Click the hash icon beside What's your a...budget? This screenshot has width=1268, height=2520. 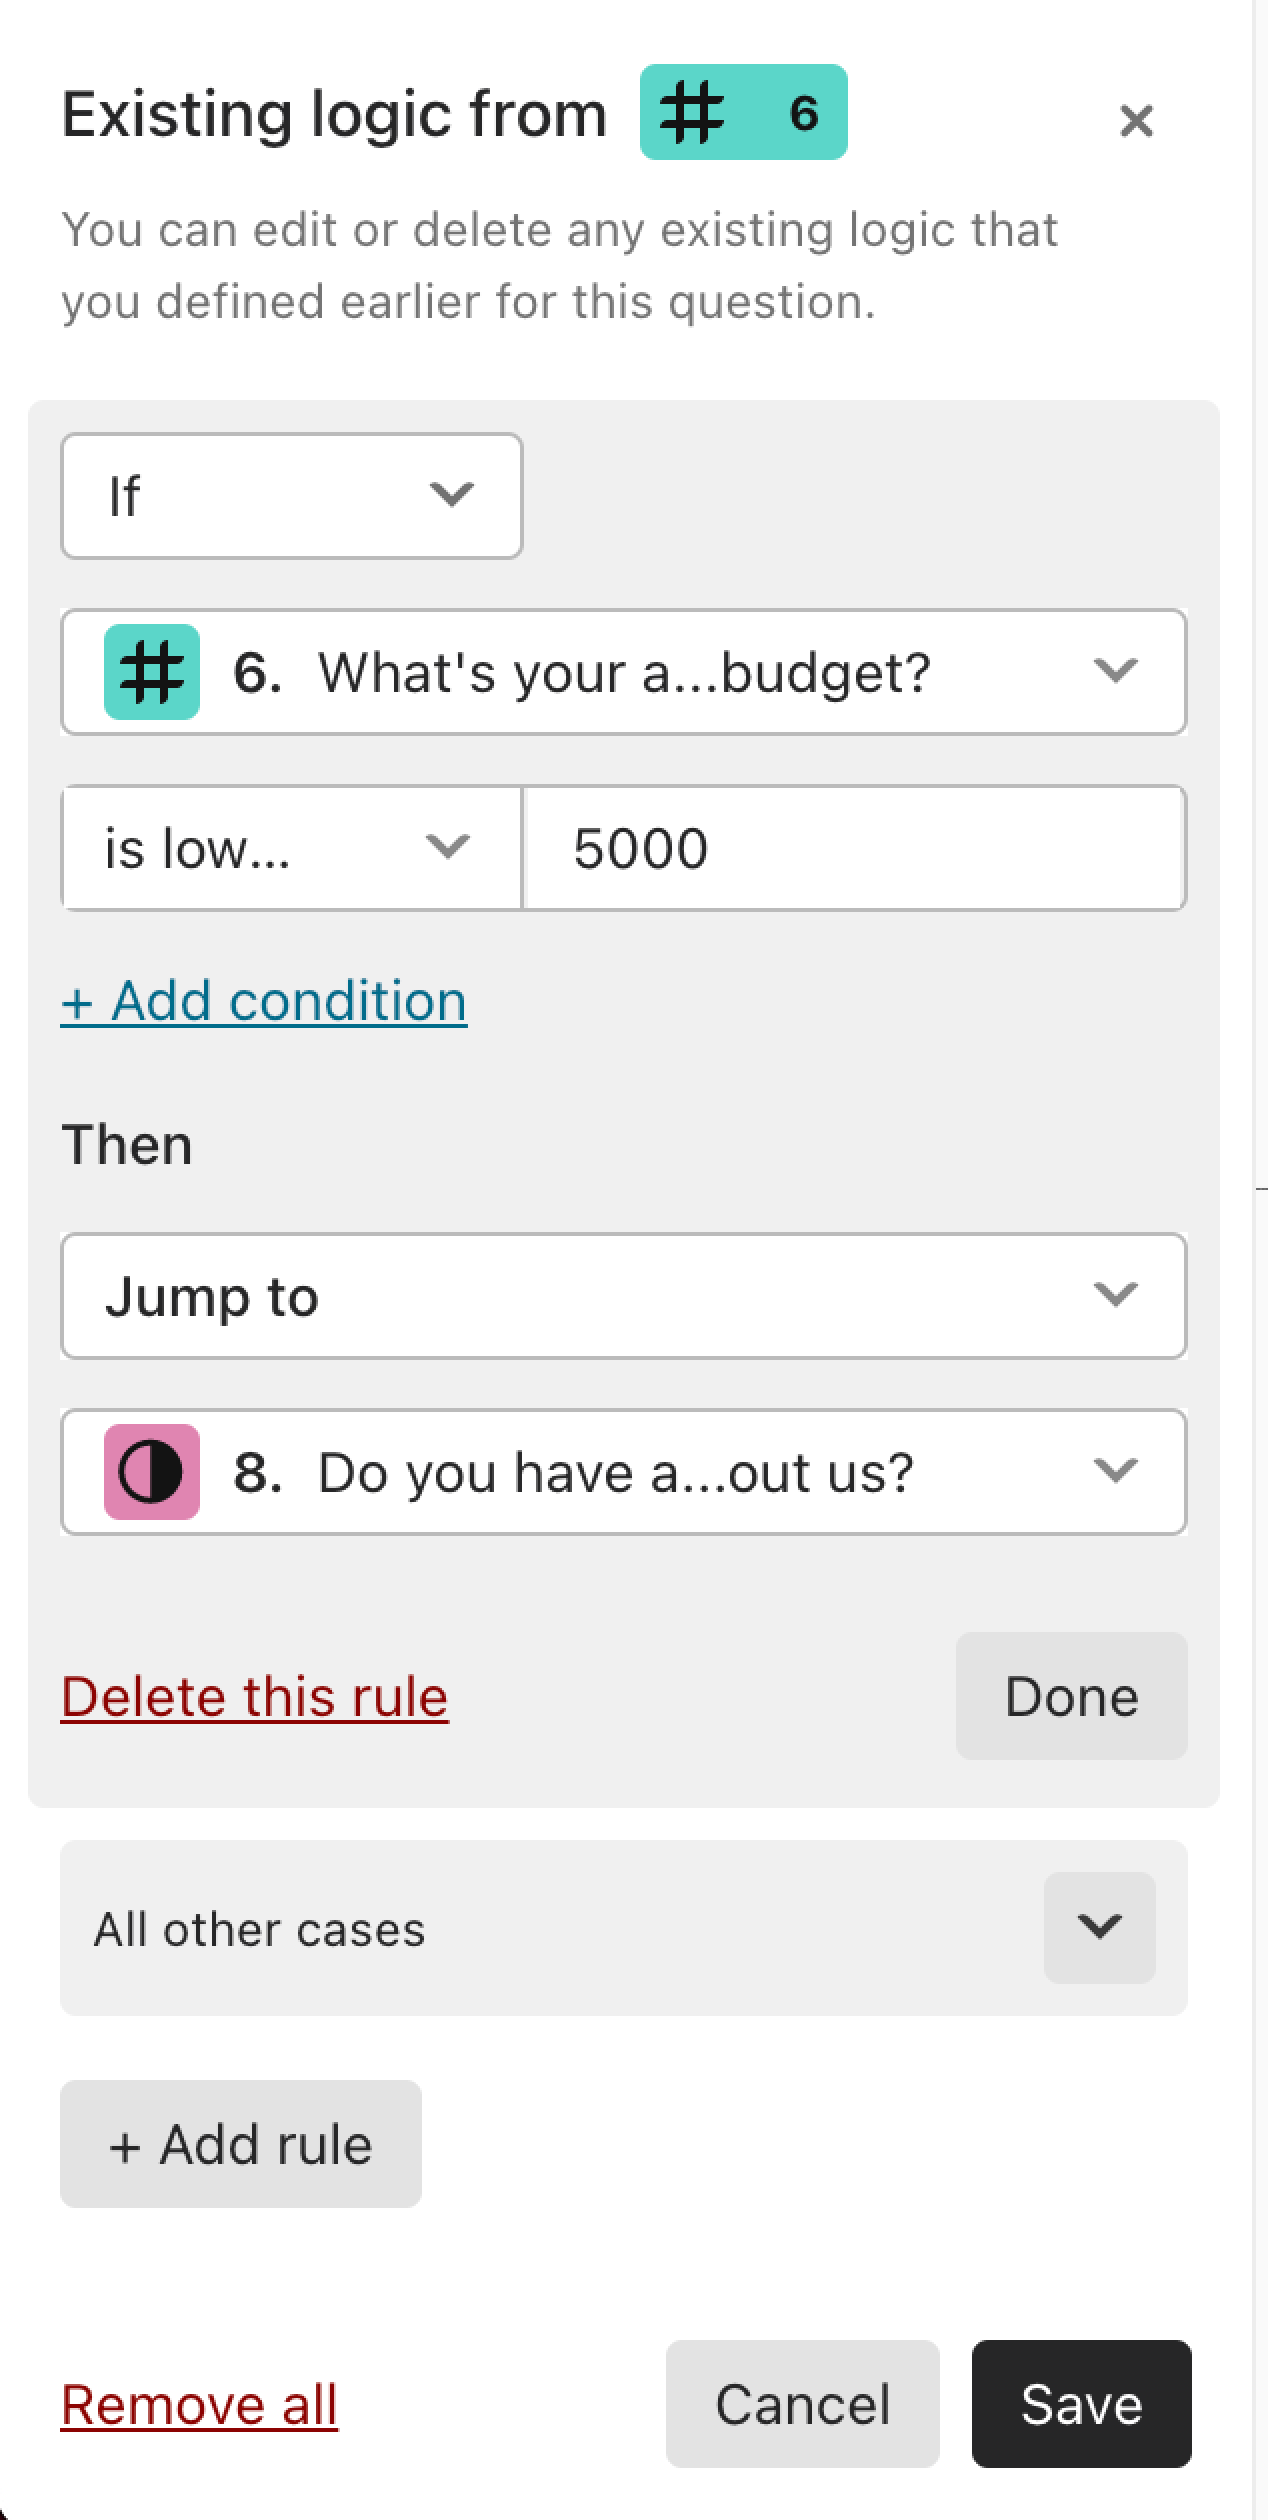tap(152, 672)
